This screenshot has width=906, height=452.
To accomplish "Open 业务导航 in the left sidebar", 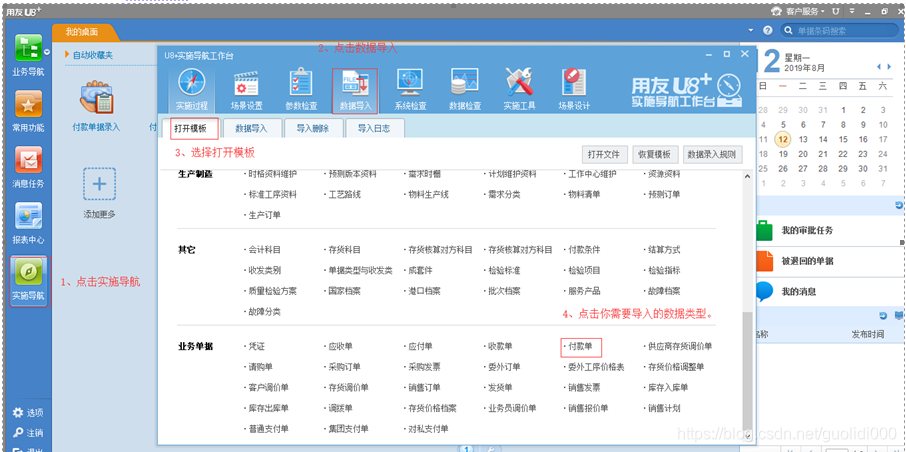I will pos(28,55).
